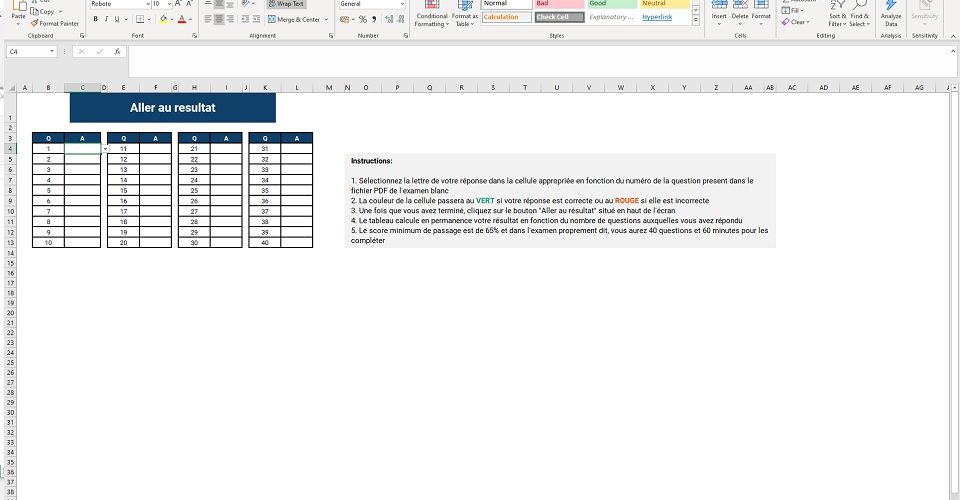Align text right in Alignment group
Viewport: 960px width, 500px height.
tap(230, 20)
